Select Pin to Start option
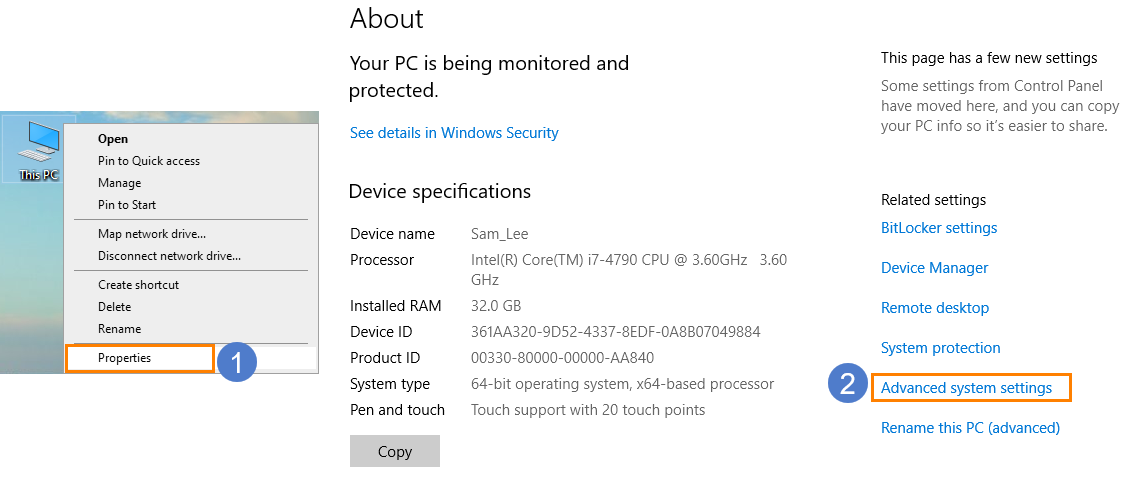Image resolution: width=1128 pixels, height=480 pixels. coord(127,204)
